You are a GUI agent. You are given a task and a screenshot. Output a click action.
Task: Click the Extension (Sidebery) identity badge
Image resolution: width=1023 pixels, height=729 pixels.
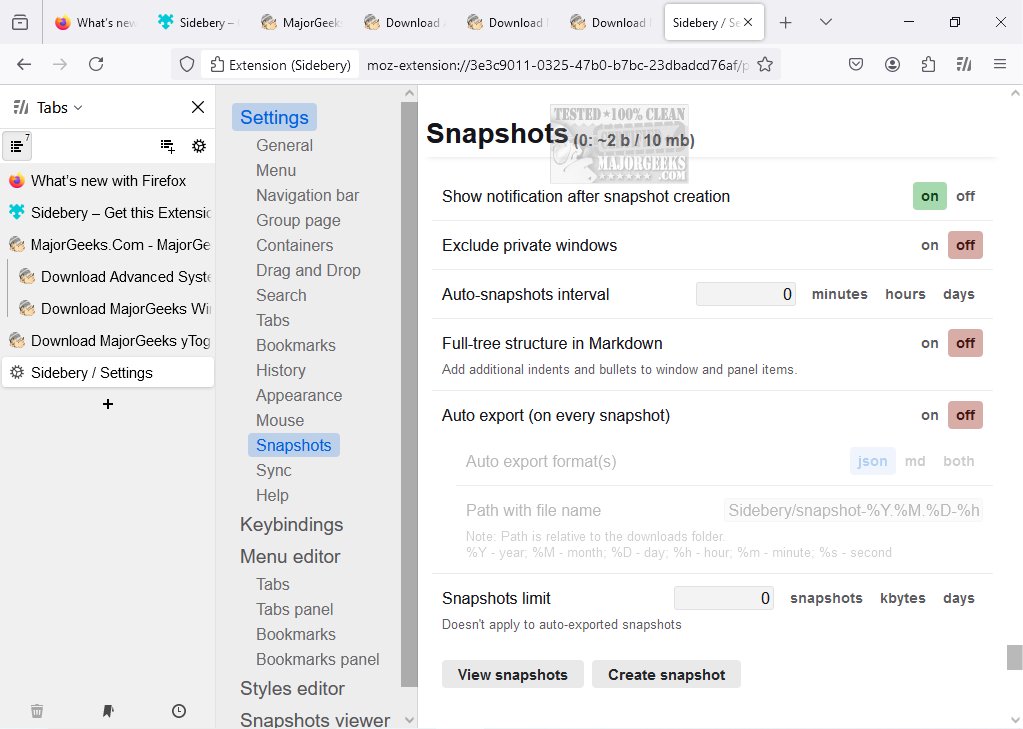(281, 65)
